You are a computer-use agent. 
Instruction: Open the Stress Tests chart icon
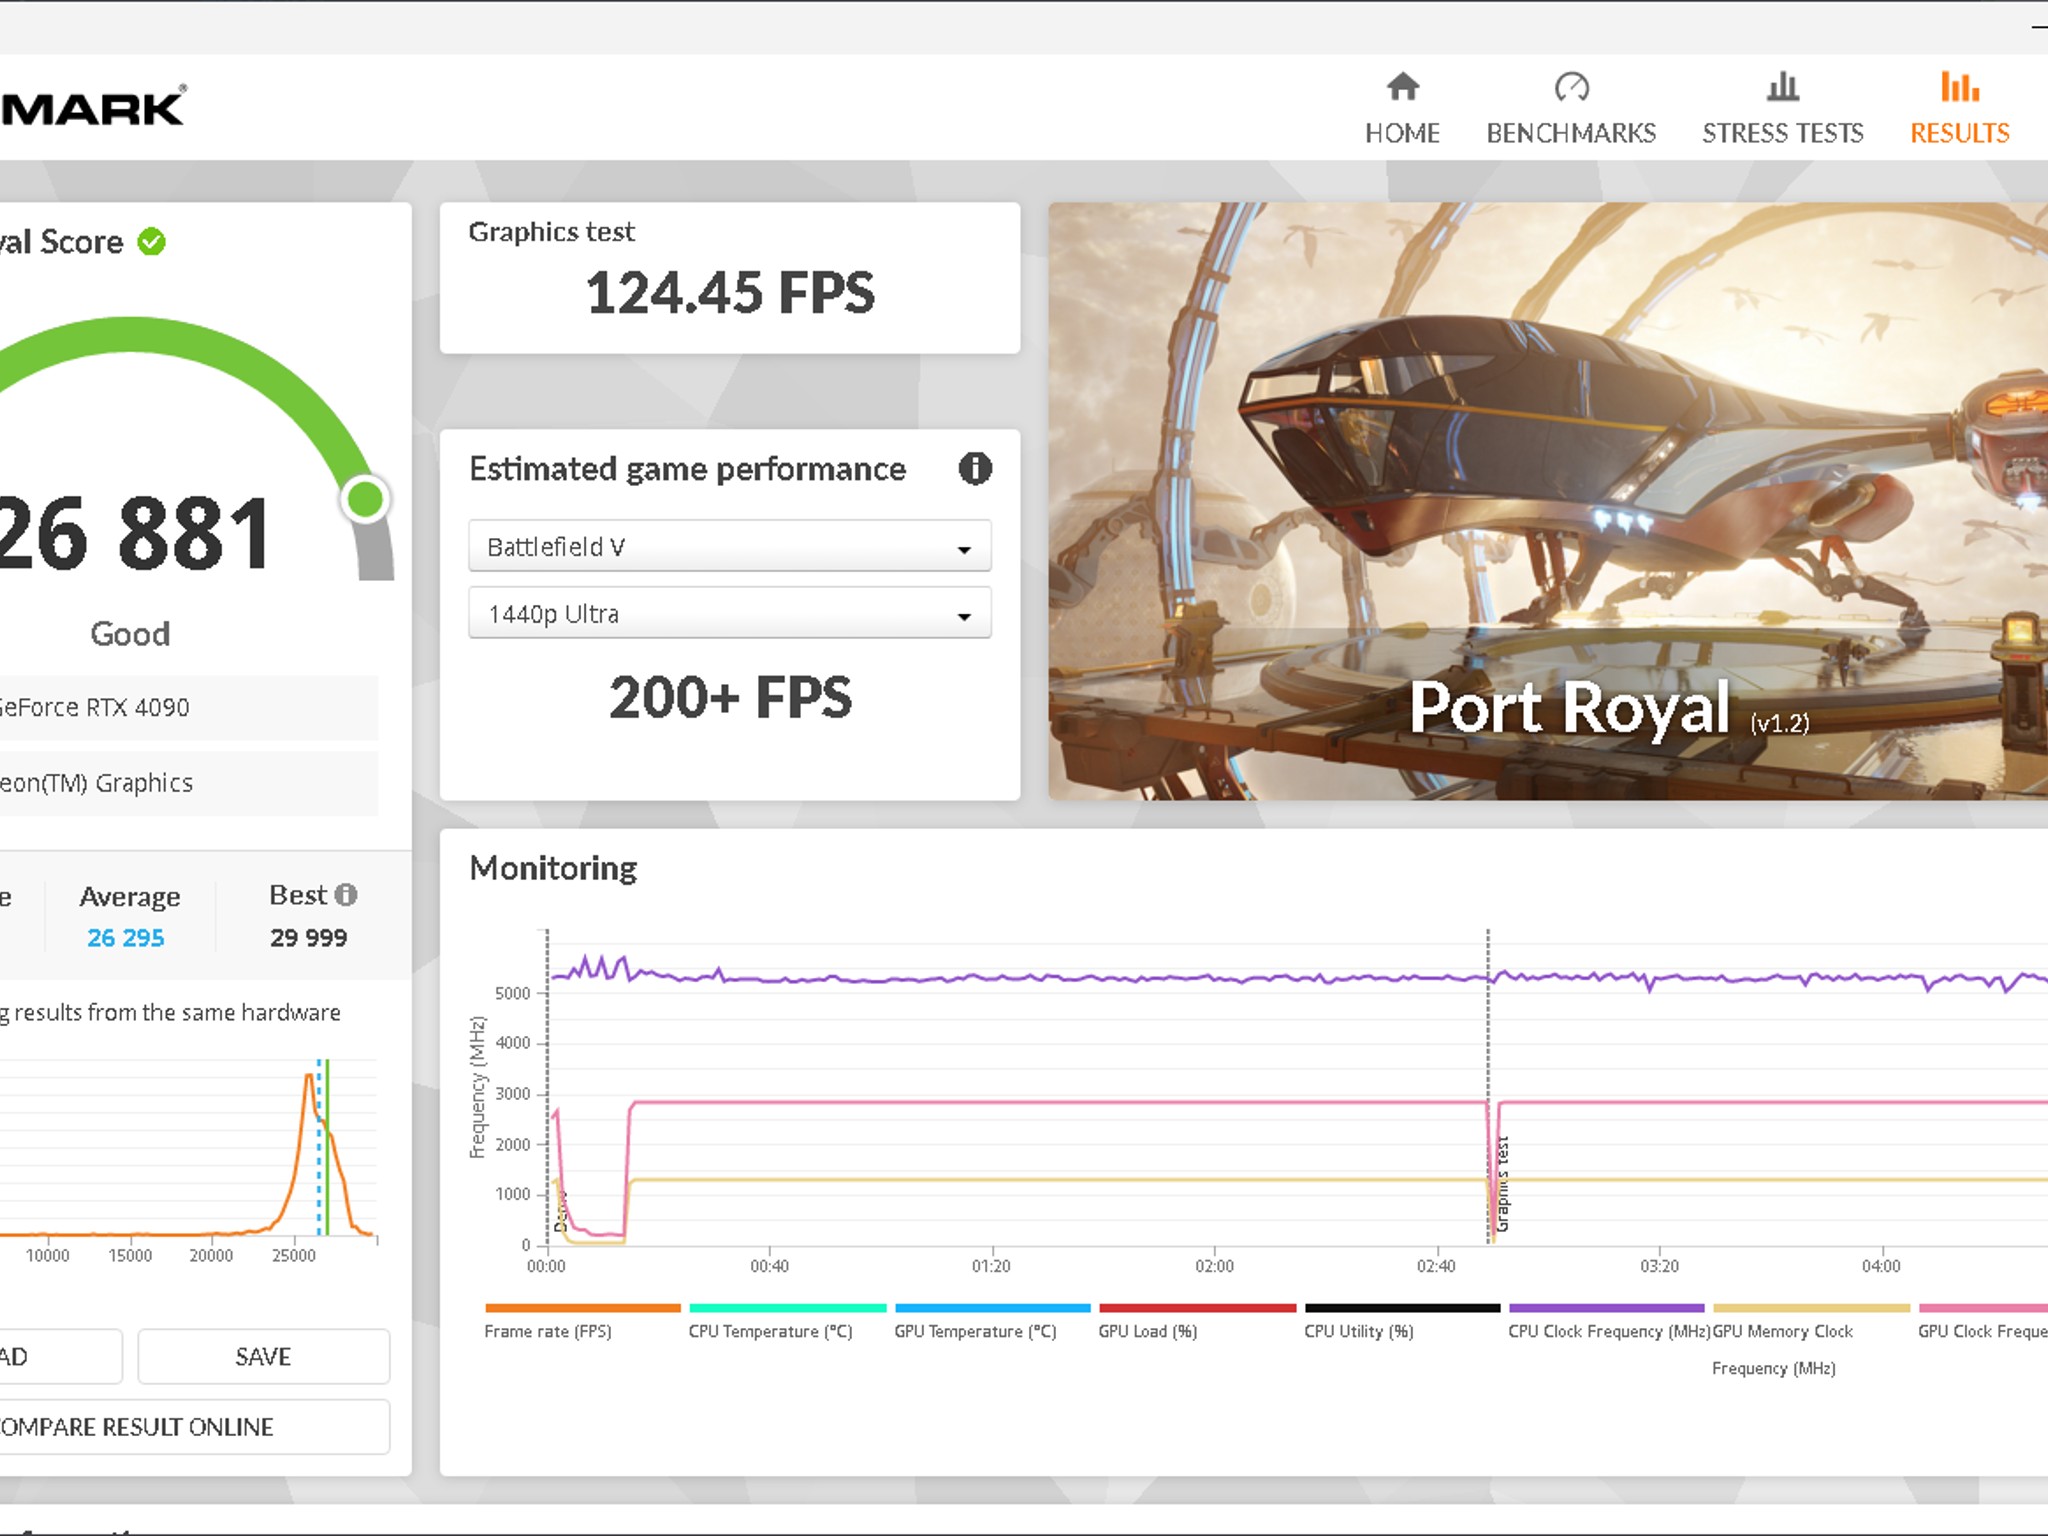(x=1782, y=87)
